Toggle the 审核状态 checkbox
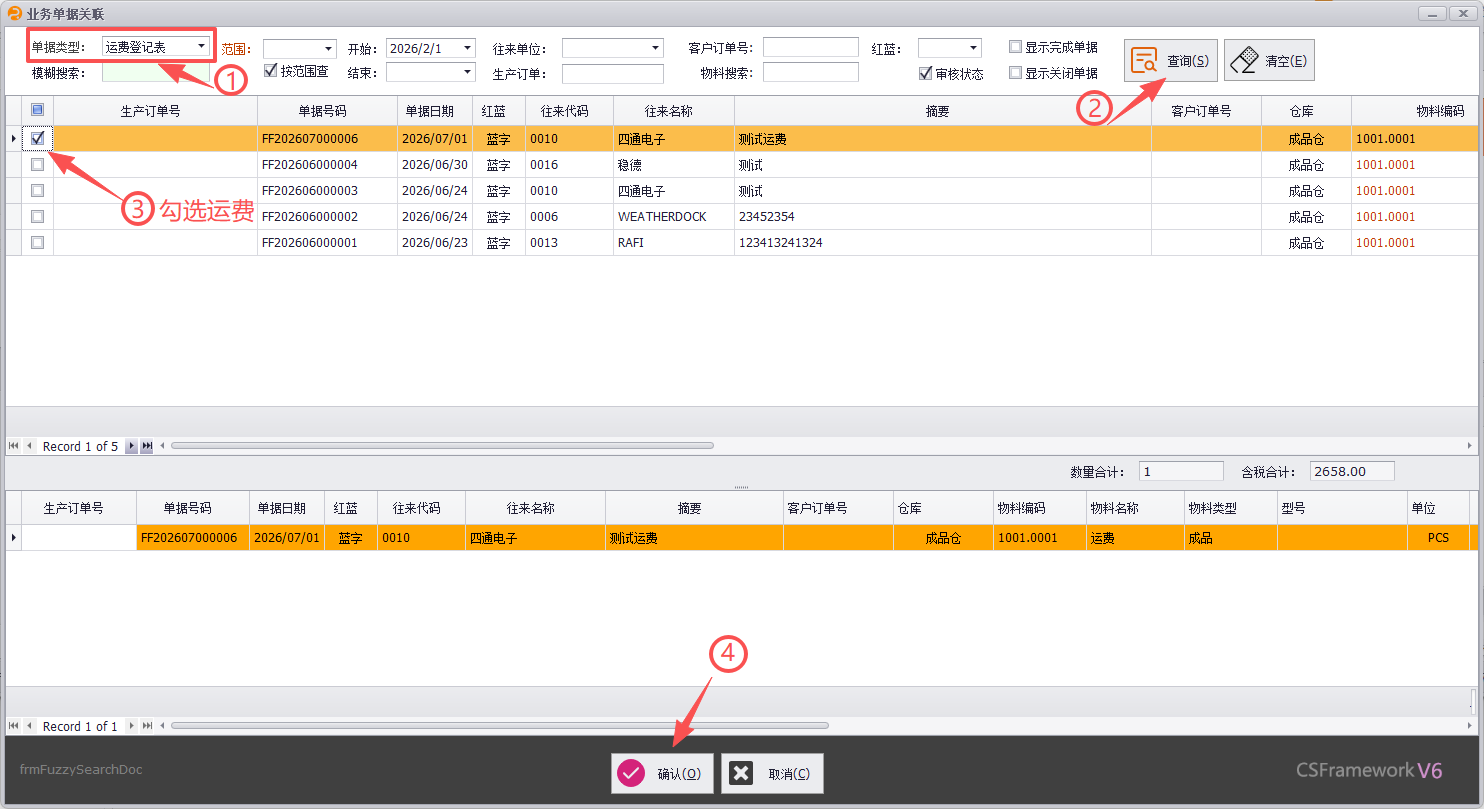The image size is (1484, 809). (925, 73)
